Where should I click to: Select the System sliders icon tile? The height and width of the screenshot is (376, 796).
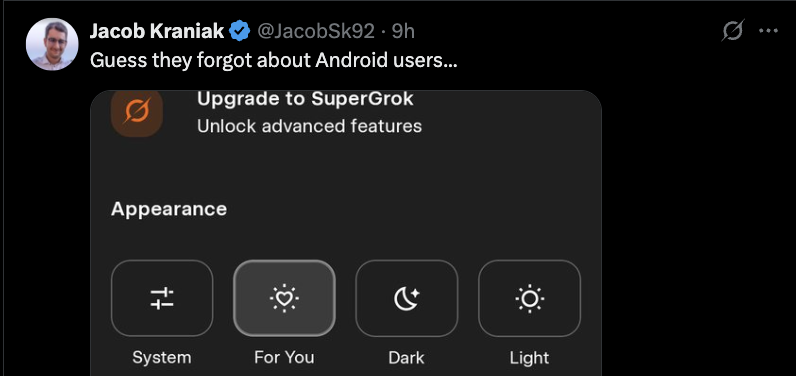click(162, 298)
